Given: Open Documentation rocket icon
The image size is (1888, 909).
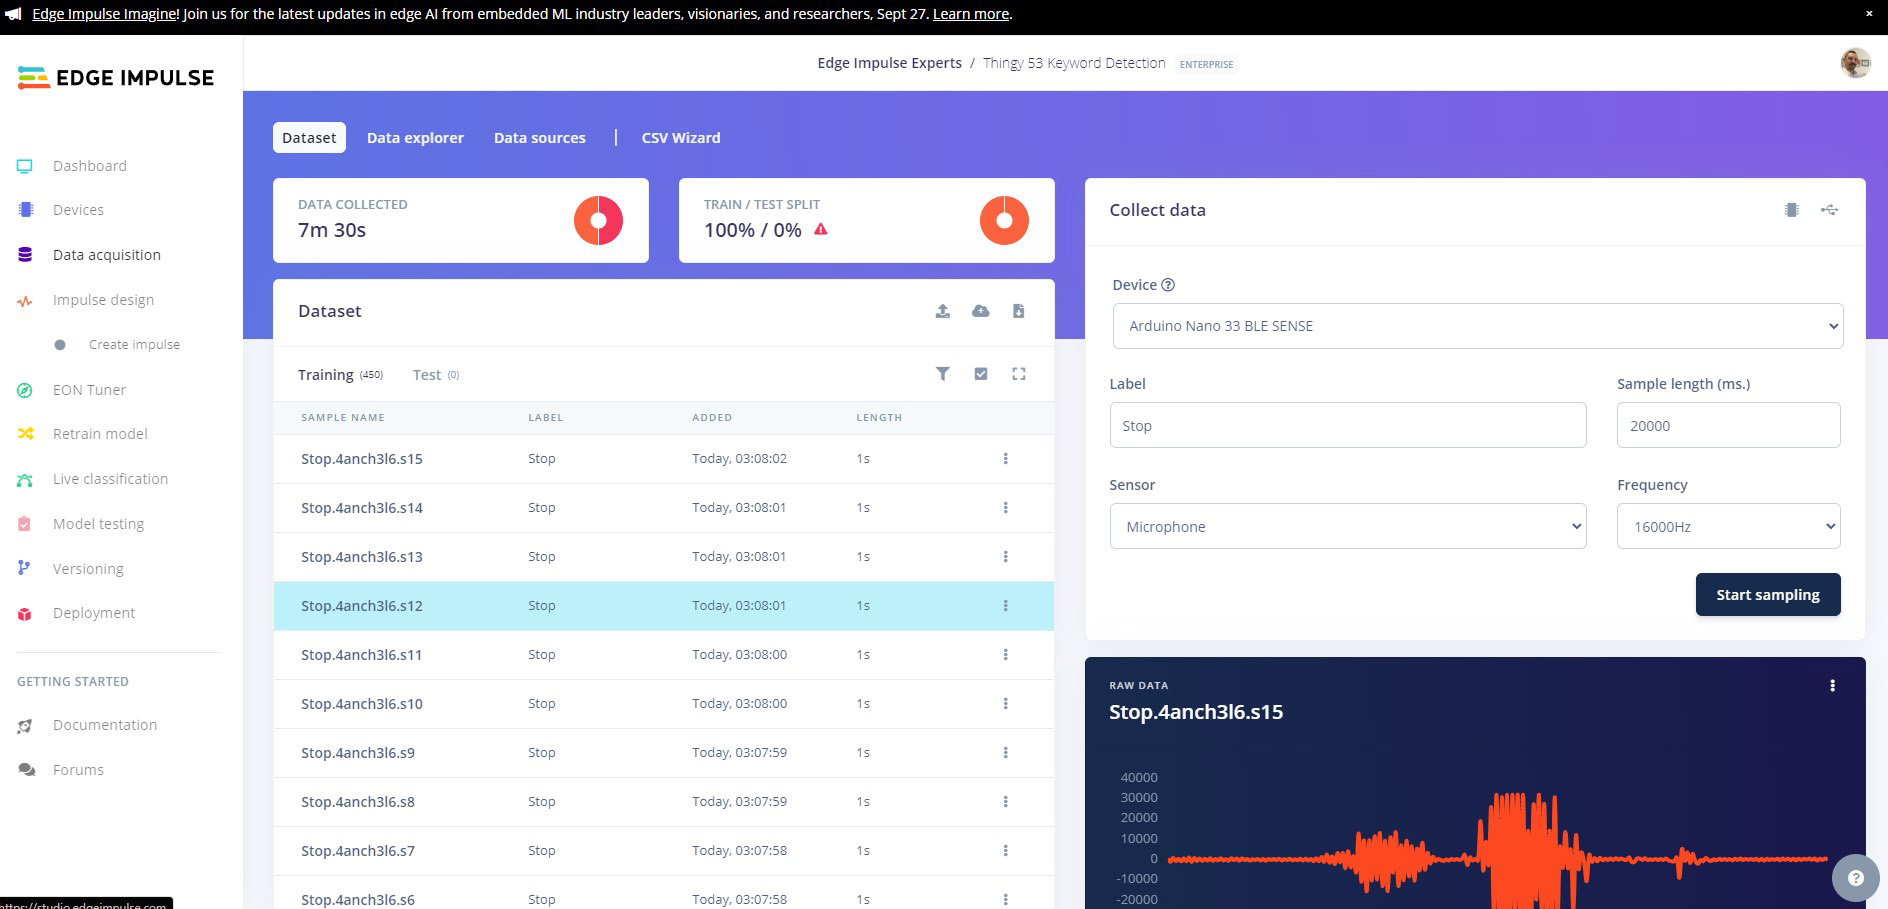Looking at the screenshot, I should (25, 726).
